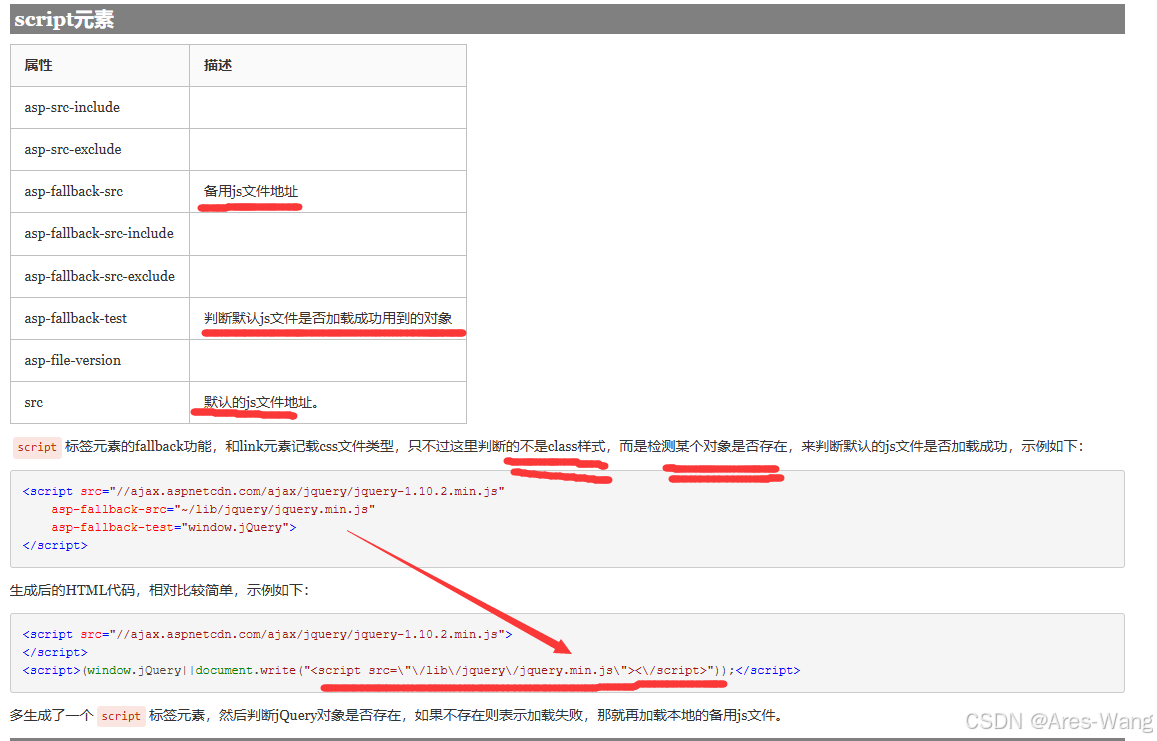Screen dimensions: 1157x741
Task: Click the 'src' attribute table cell
Action: pos(100,403)
